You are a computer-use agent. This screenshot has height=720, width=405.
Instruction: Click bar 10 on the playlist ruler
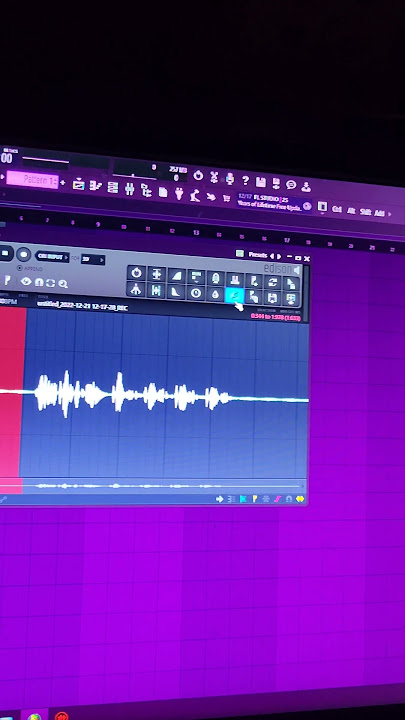point(124,227)
